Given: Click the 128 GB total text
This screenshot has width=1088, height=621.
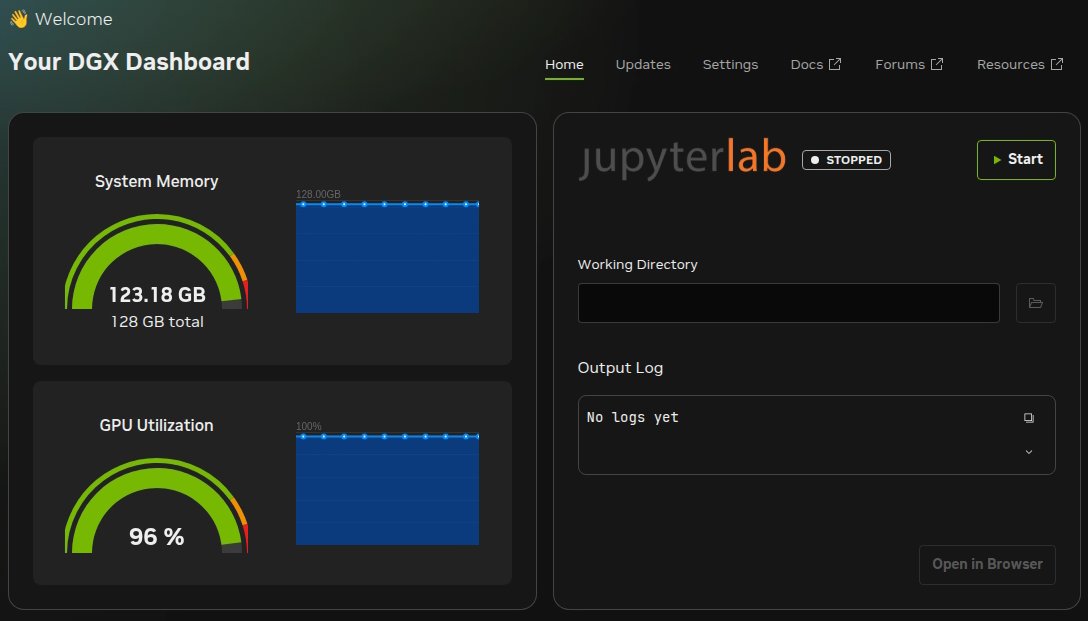Looking at the screenshot, I should [x=157, y=322].
